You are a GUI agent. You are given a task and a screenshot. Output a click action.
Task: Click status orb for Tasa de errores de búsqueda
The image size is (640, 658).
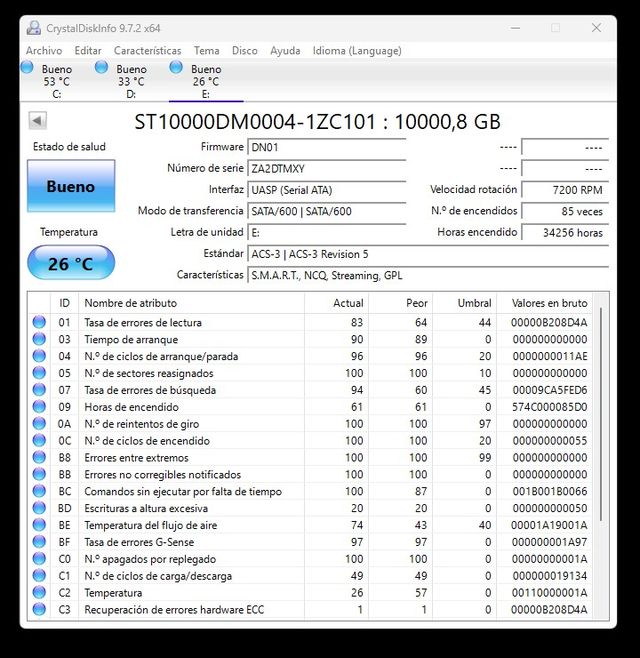(39, 389)
